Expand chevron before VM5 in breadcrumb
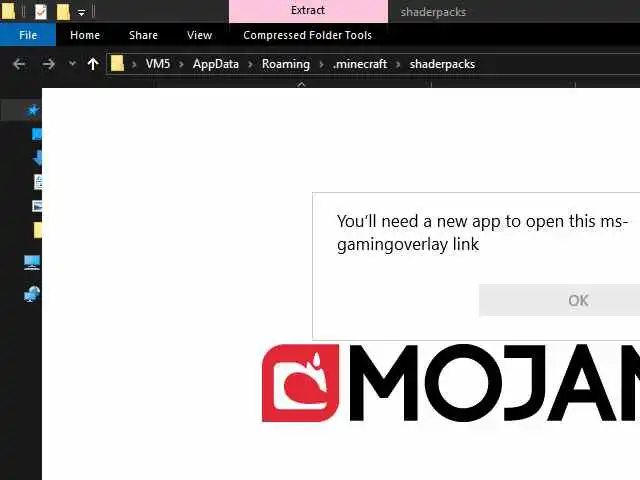 click(x=134, y=64)
